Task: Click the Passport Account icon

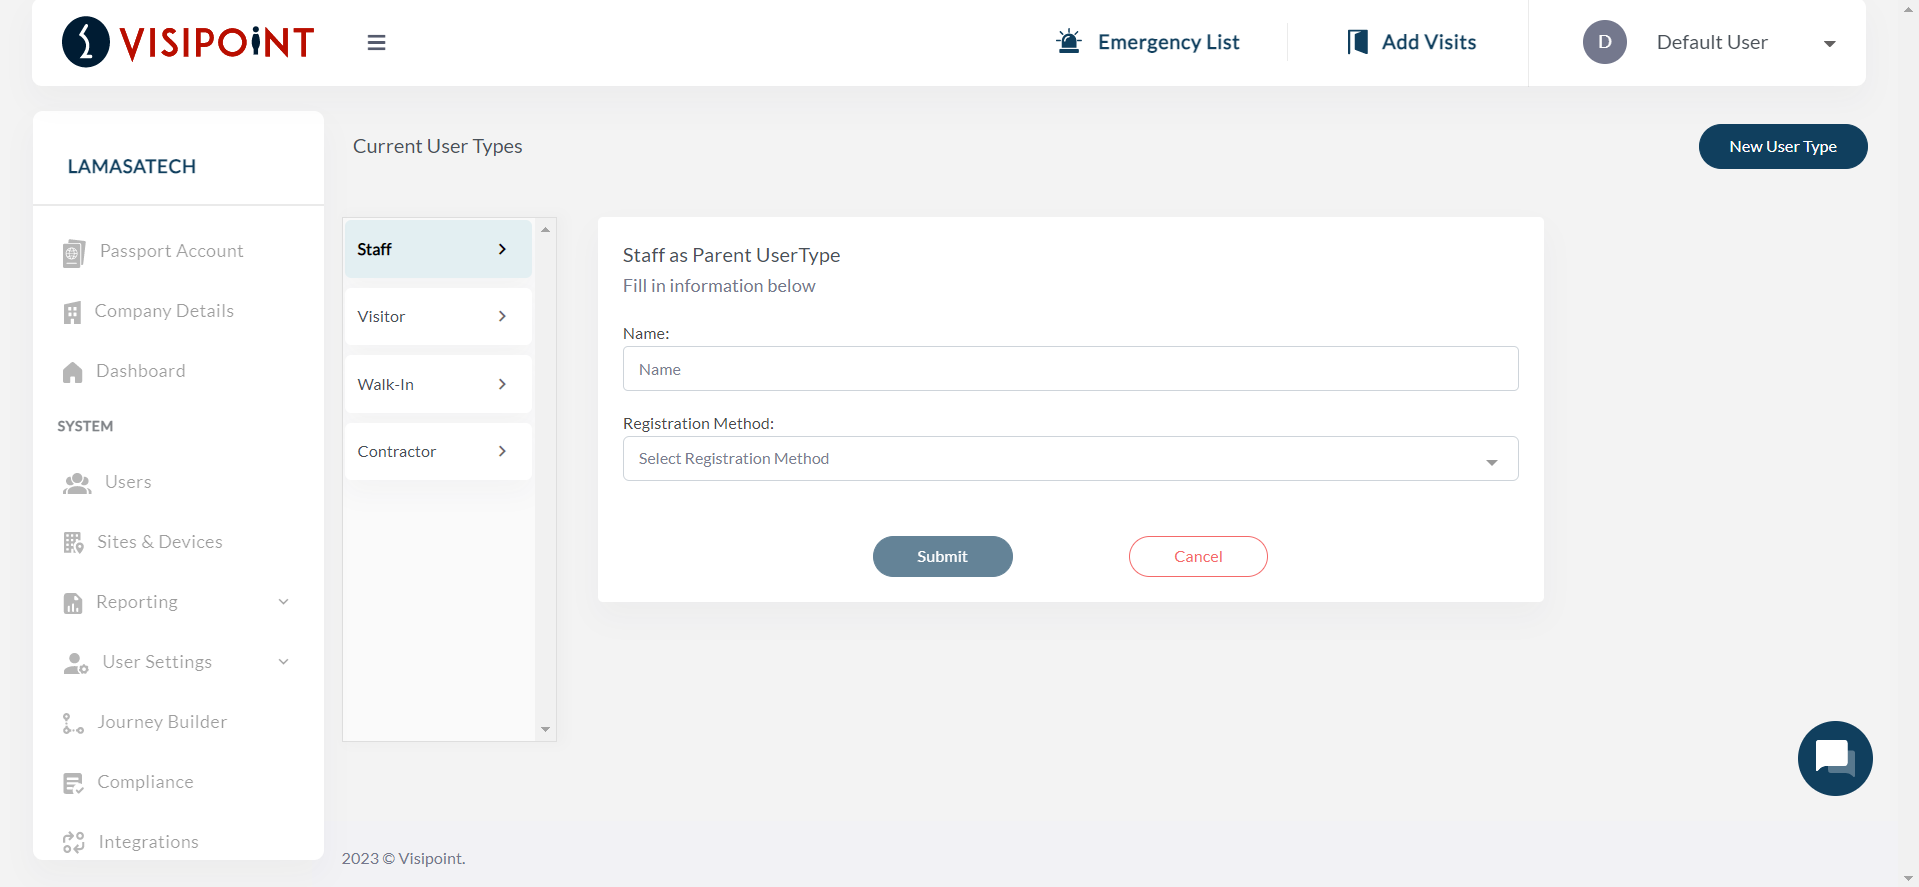Action: click(73, 253)
